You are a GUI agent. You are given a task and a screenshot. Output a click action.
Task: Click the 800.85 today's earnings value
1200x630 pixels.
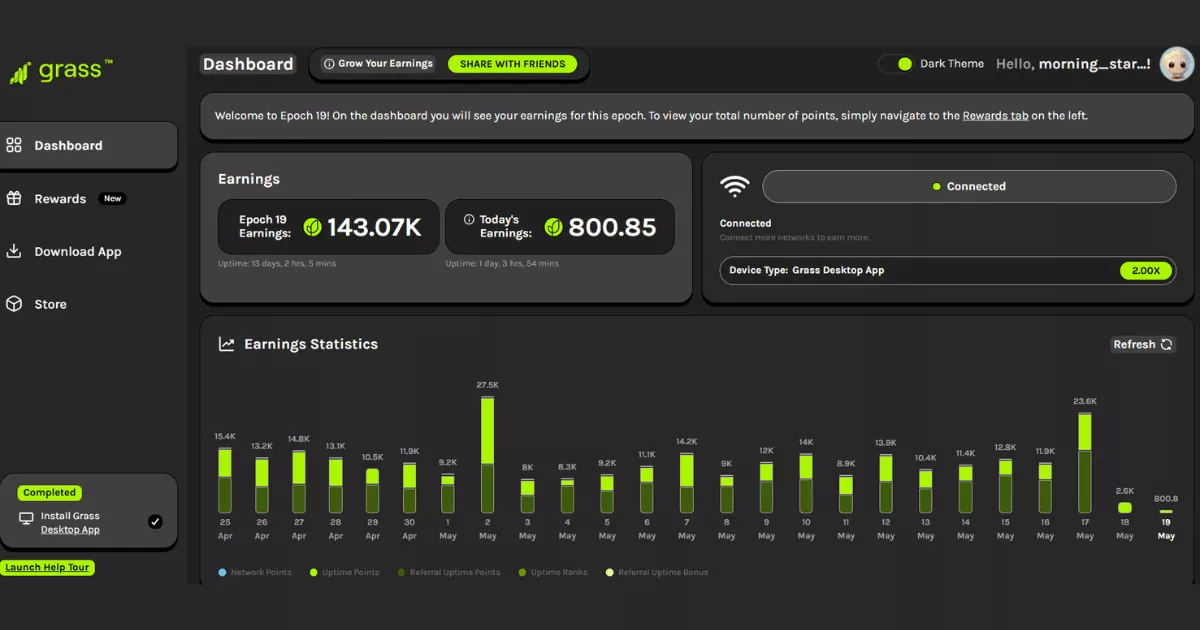(x=612, y=228)
